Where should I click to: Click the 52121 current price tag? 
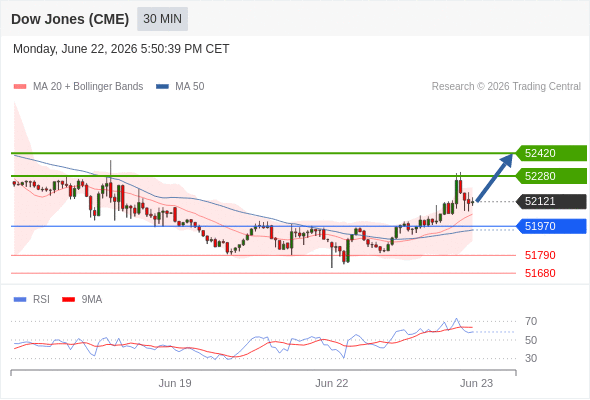coord(551,201)
